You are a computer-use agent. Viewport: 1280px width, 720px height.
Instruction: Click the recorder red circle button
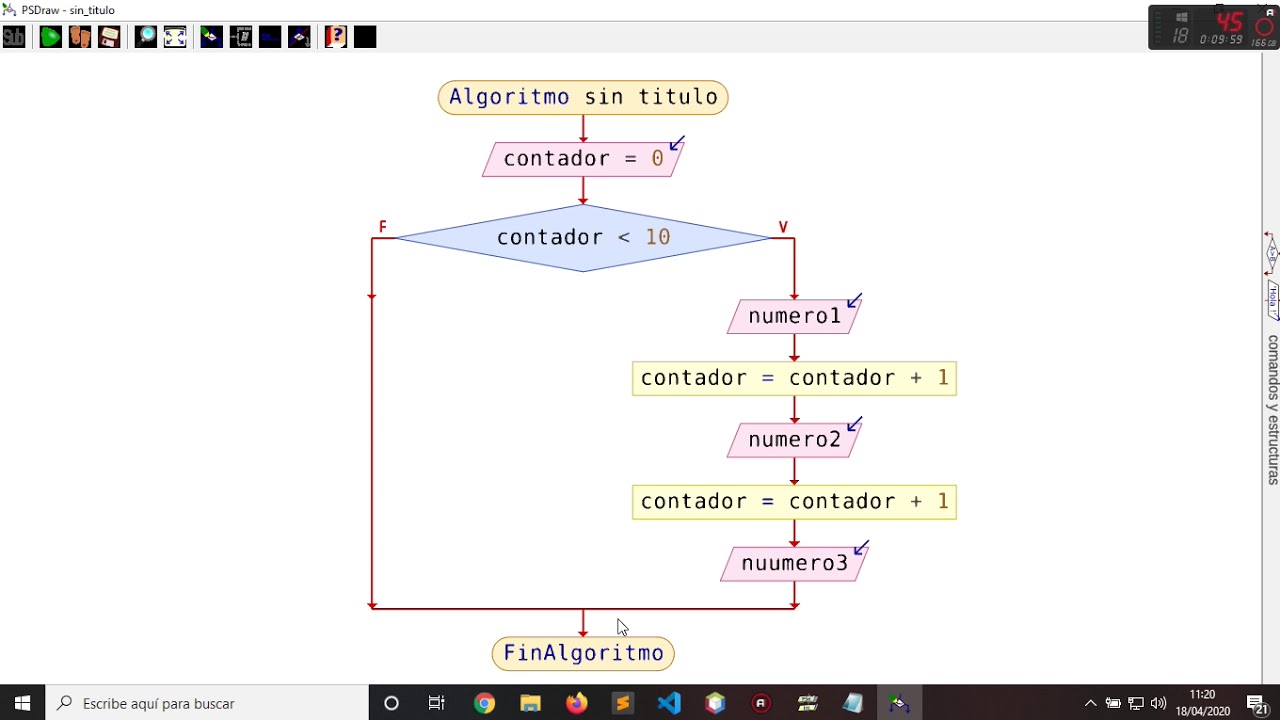tap(1264, 26)
